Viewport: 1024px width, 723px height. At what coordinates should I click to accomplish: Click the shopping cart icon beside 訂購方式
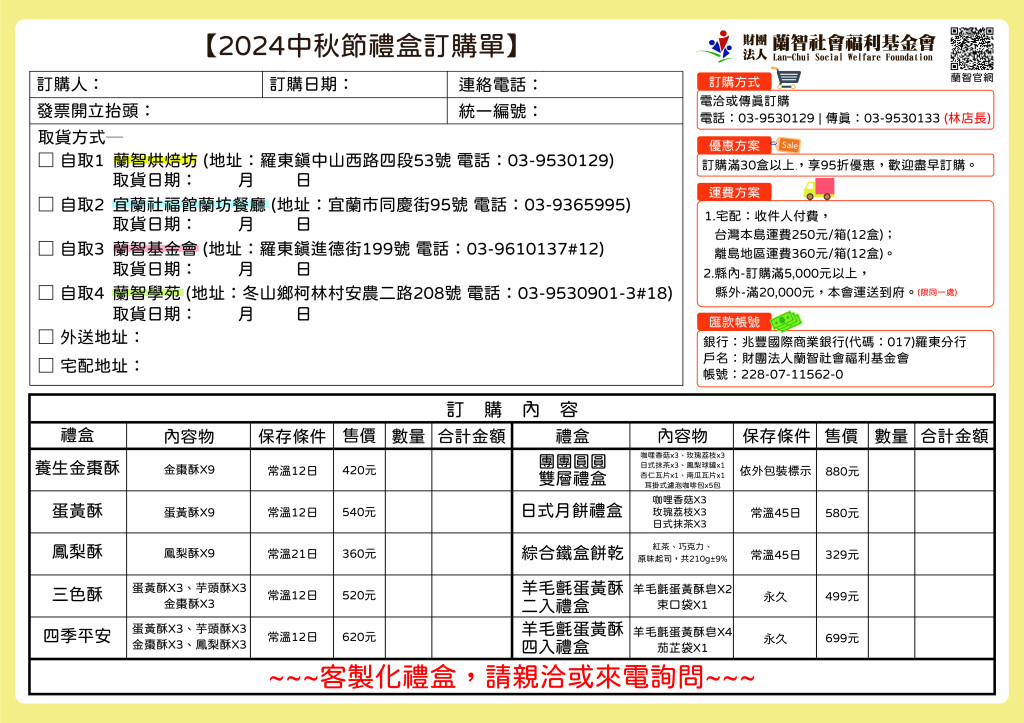pos(788,78)
